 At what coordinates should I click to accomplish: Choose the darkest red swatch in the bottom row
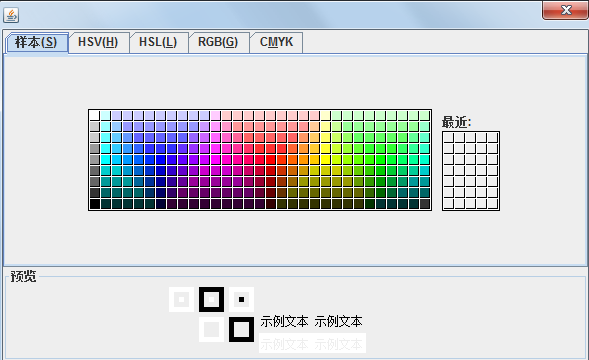pos(270,204)
